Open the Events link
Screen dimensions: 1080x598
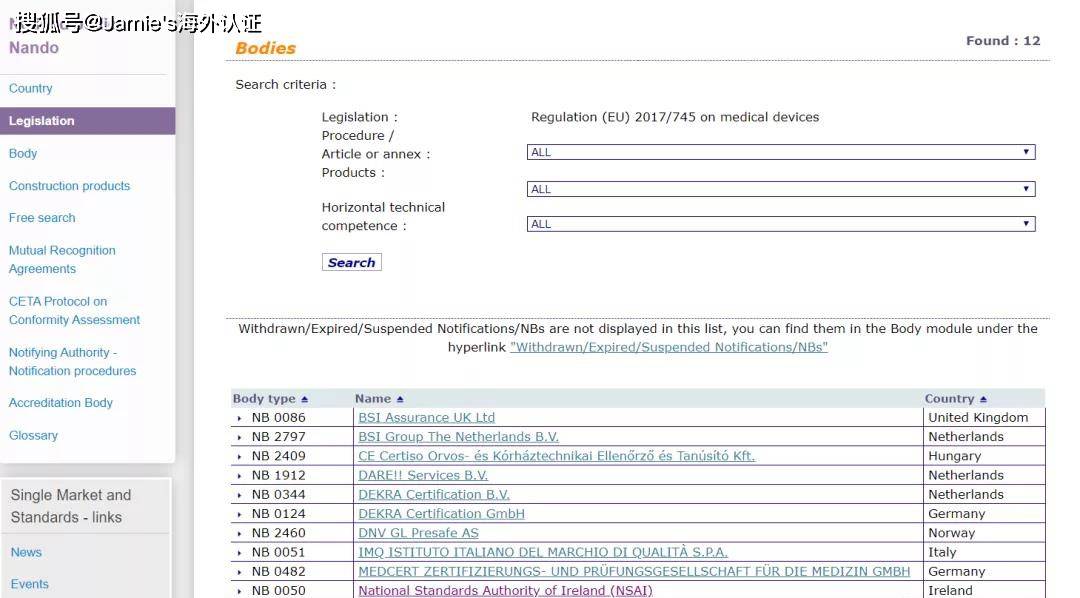click(x=30, y=584)
